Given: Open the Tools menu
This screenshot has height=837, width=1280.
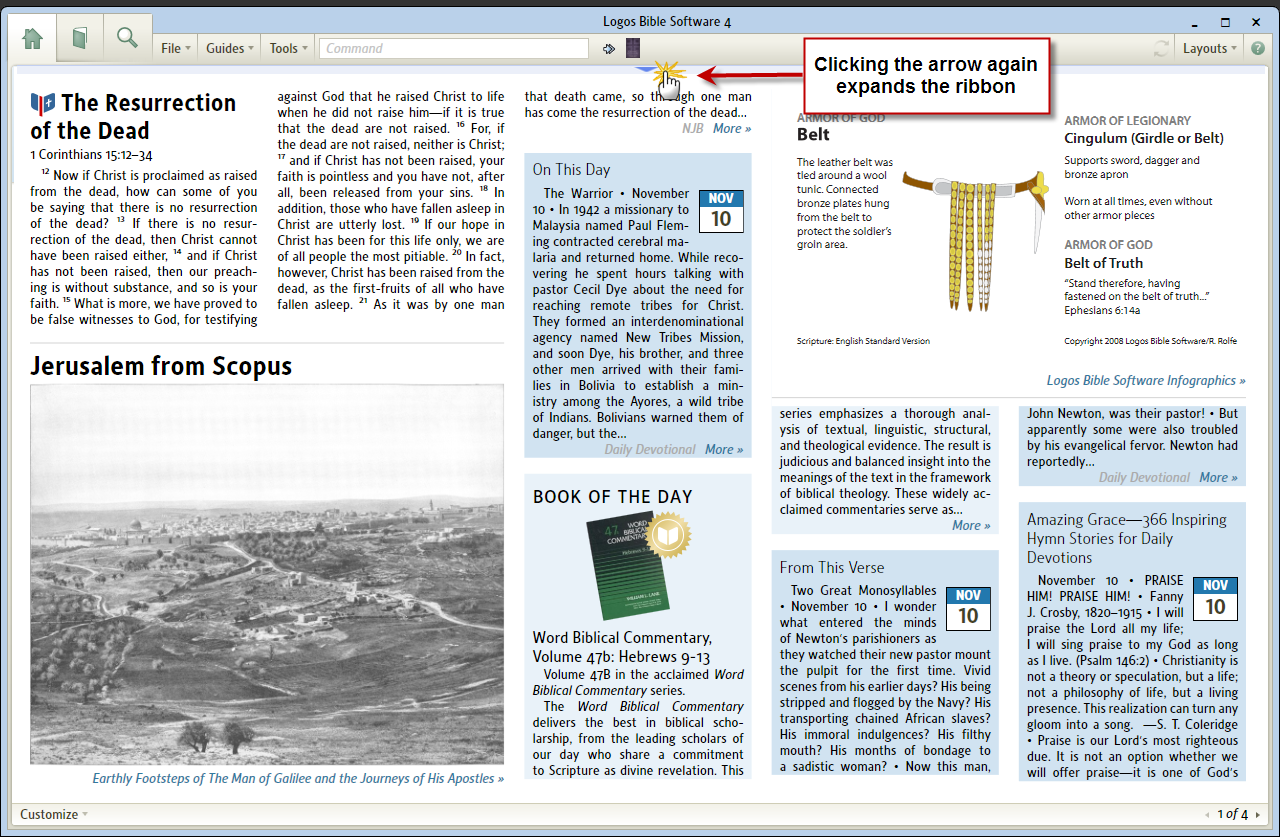Looking at the screenshot, I should 289,48.
